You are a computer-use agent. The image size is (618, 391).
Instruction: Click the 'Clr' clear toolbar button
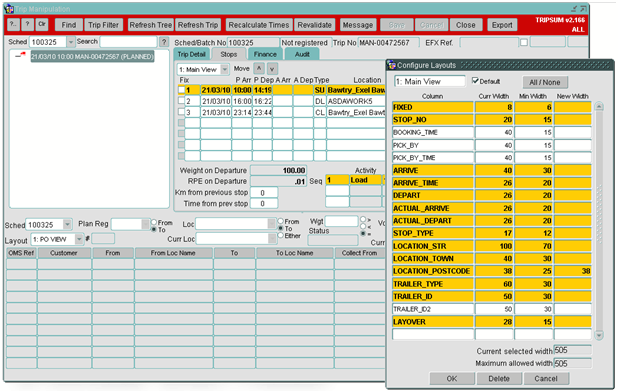42,24
